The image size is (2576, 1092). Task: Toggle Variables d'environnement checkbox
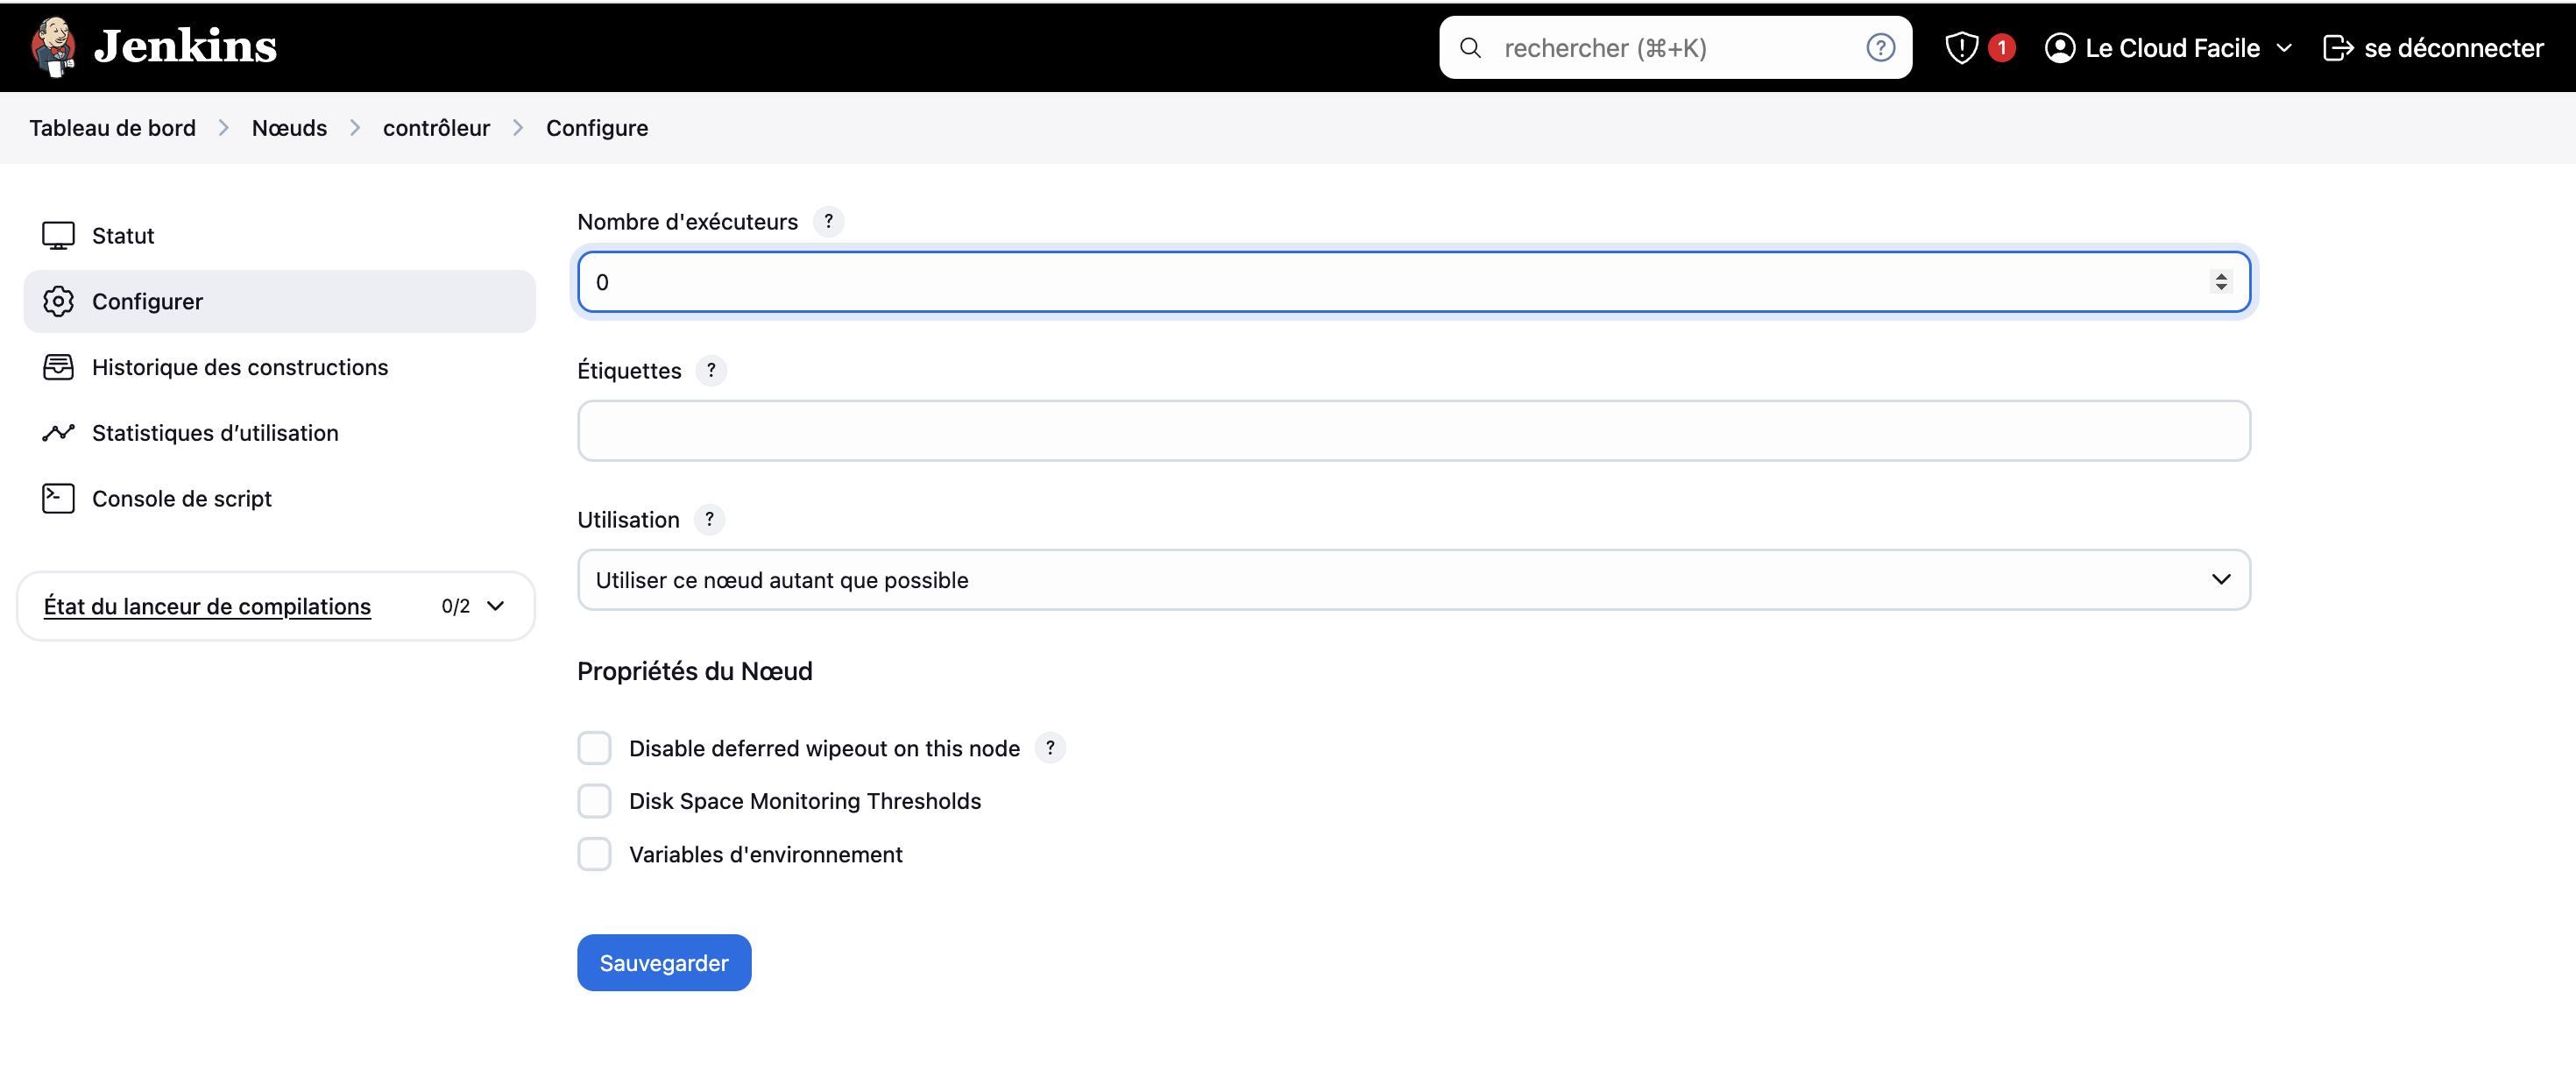click(594, 854)
